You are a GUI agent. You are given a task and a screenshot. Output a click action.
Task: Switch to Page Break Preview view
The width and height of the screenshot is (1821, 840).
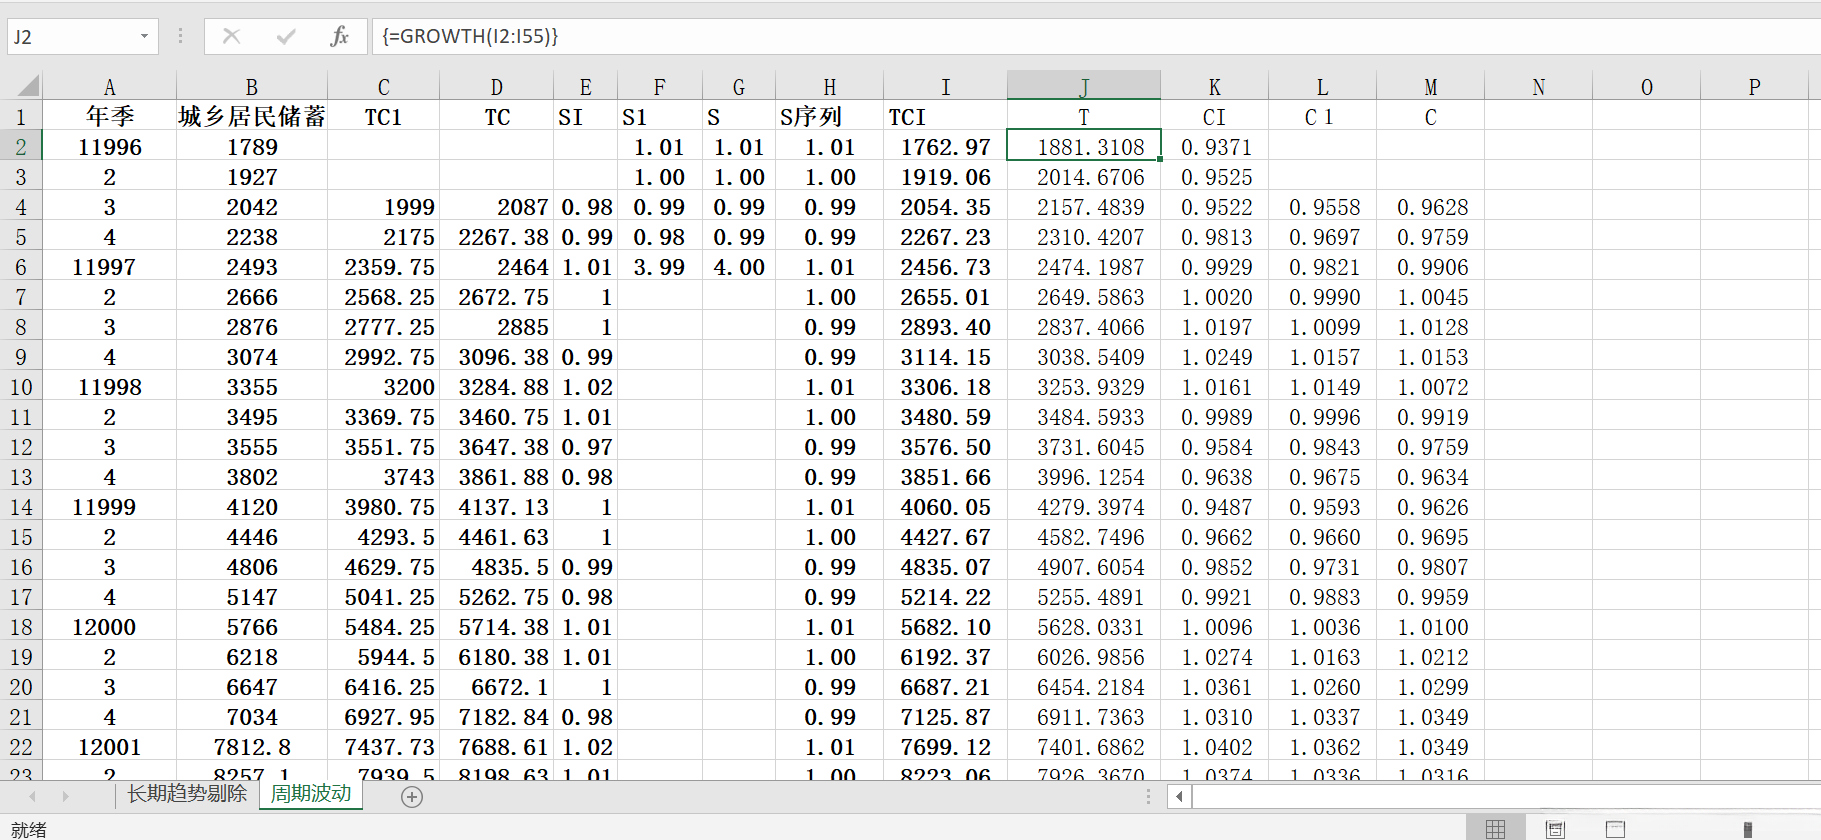coord(1615,829)
